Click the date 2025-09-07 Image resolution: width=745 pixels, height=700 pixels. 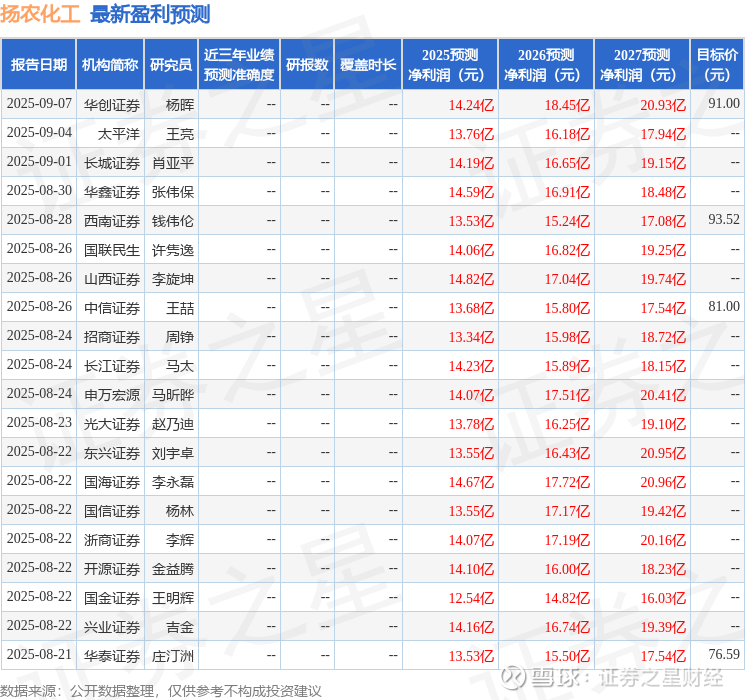coord(39,104)
